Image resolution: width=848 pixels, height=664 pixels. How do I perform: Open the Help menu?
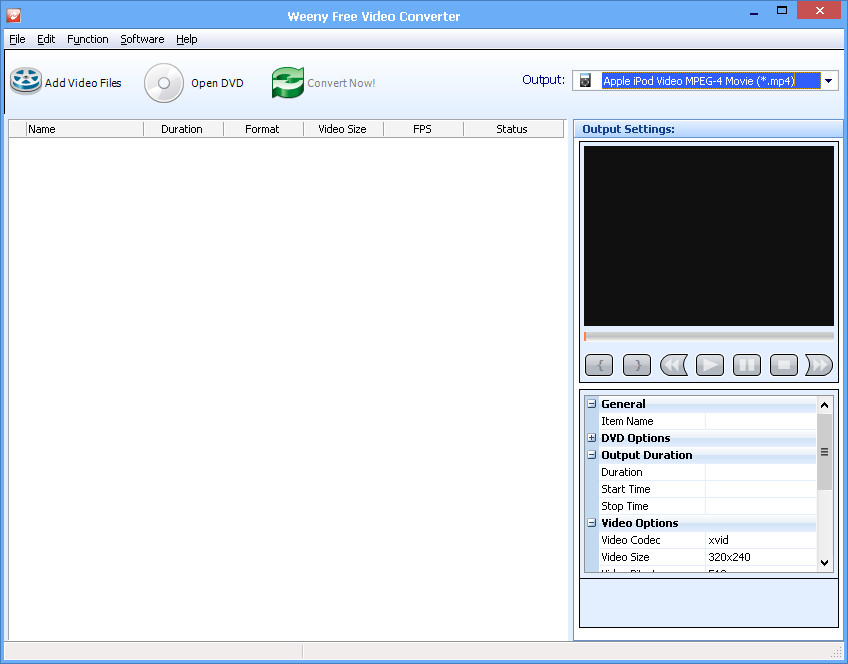(187, 39)
